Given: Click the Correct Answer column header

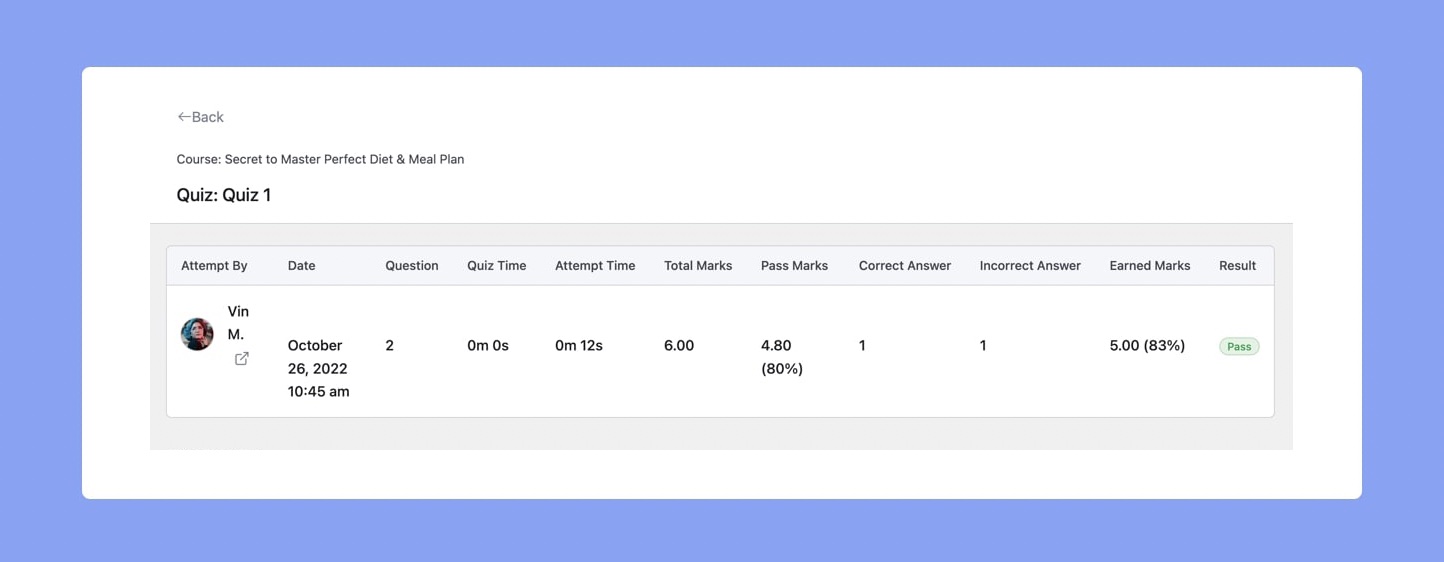Looking at the screenshot, I should 905,266.
